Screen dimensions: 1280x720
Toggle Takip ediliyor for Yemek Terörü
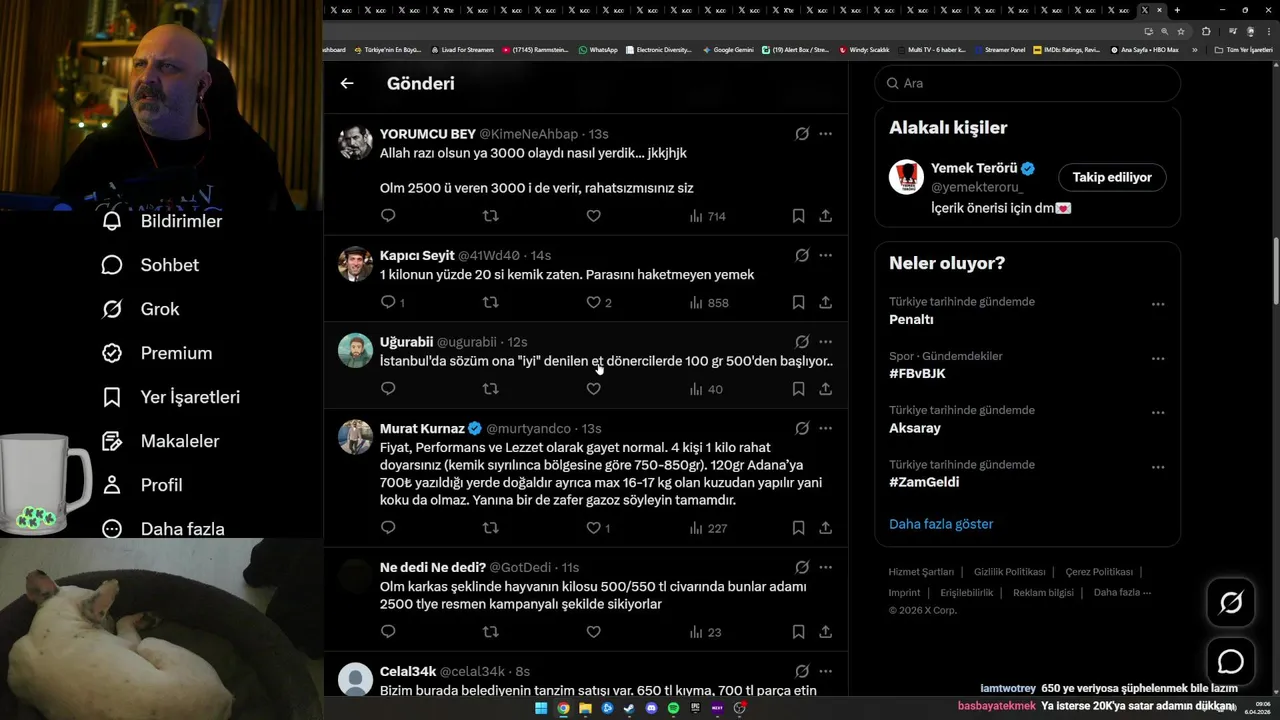tap(1112, 177)
